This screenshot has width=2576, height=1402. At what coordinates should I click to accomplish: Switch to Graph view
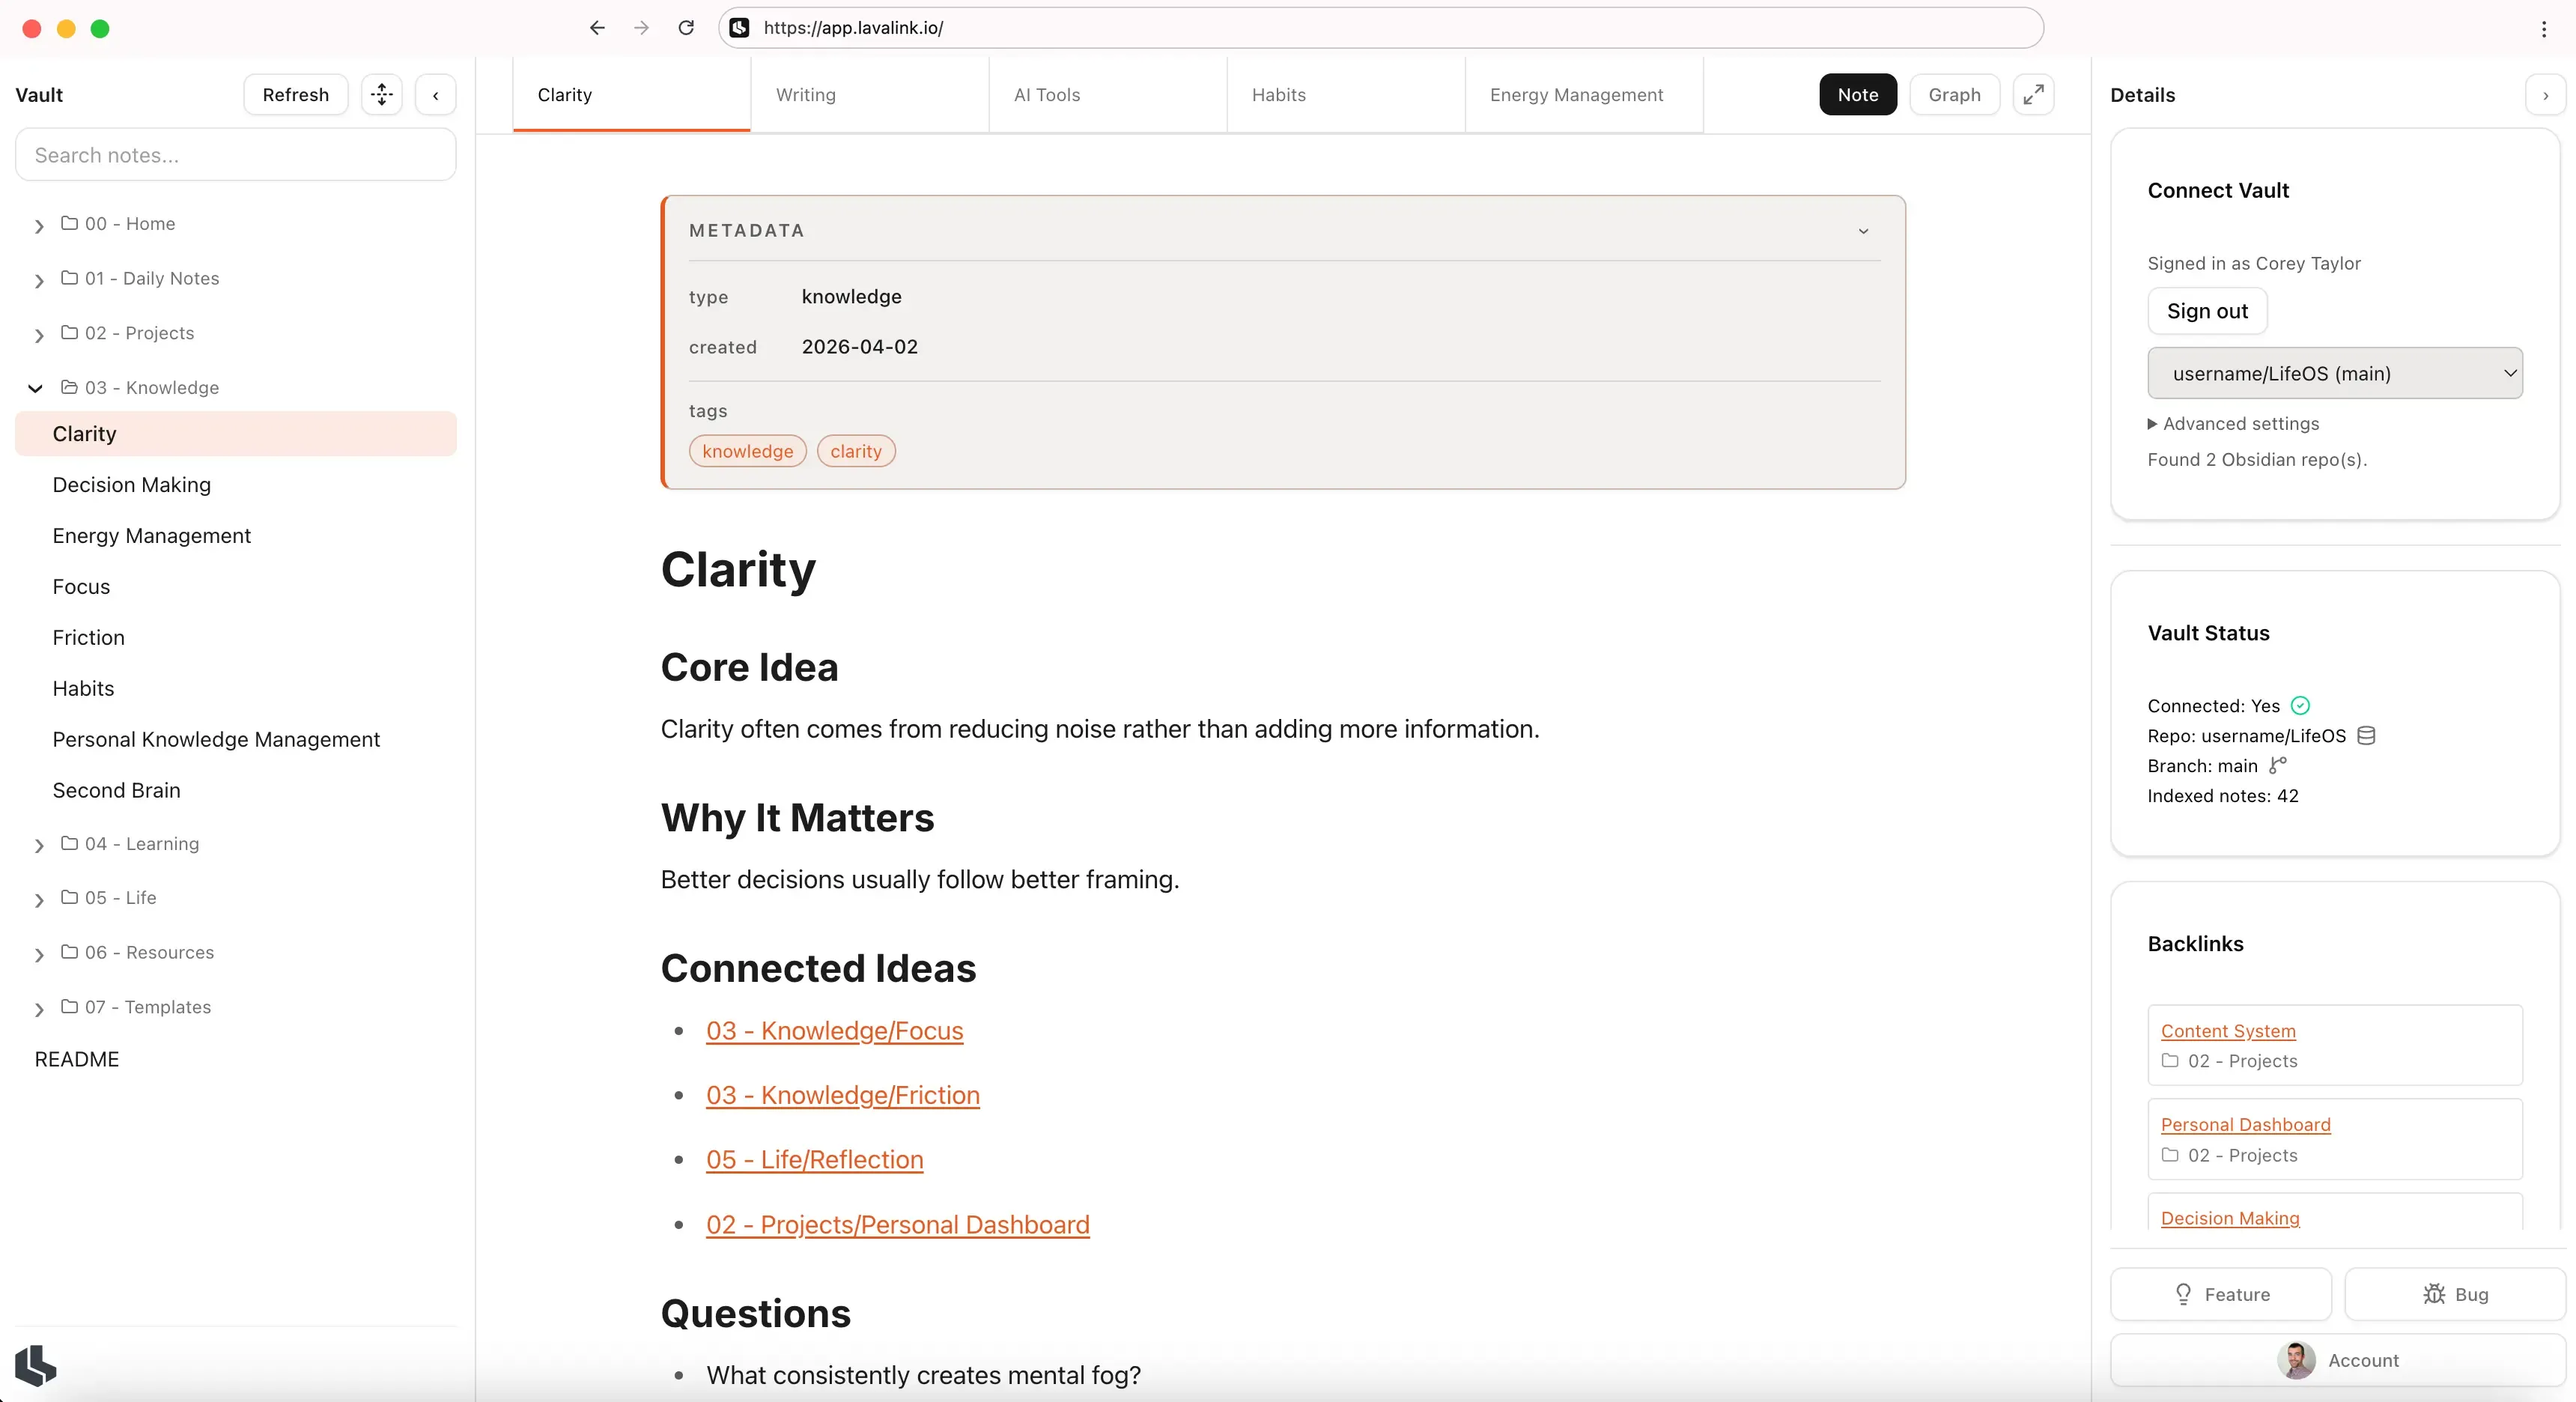[x=1953, y=94]
